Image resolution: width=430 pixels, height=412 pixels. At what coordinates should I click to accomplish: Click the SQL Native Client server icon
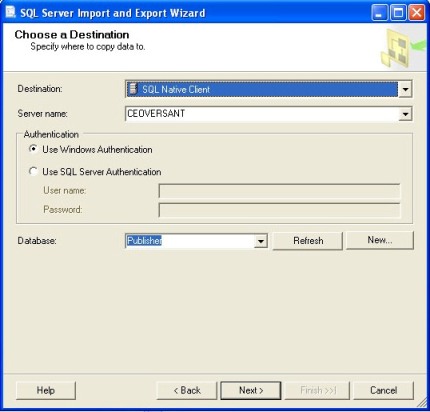click(x=133, y=89)
